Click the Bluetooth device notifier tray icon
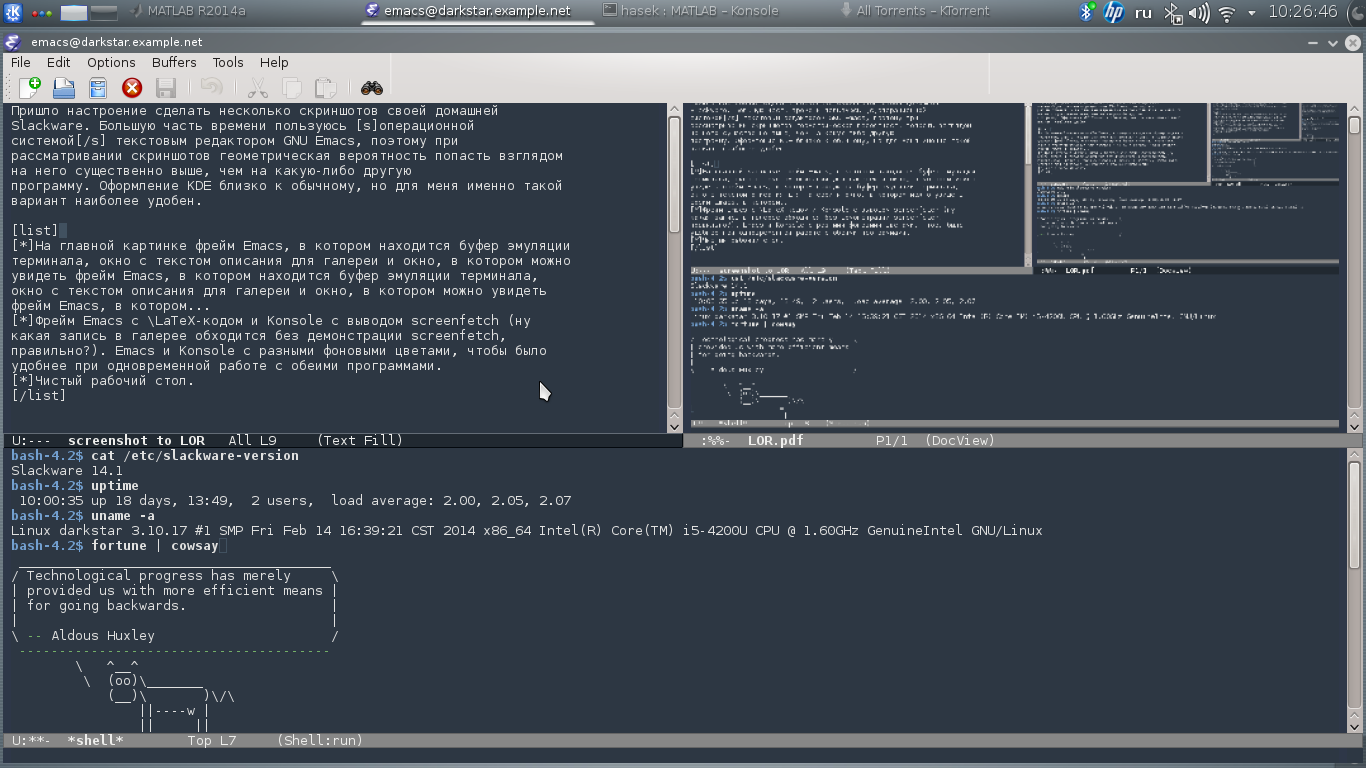1366x768 pixels. tap(1173, 13)
